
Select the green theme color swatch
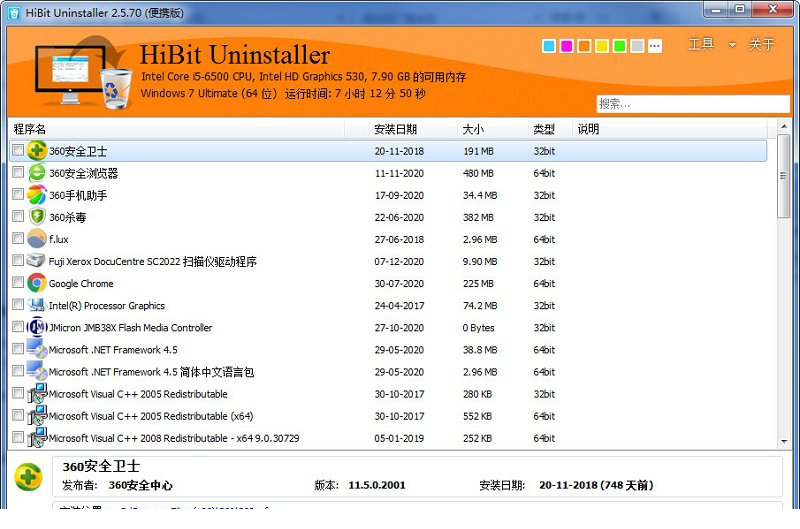click(619, 46)
